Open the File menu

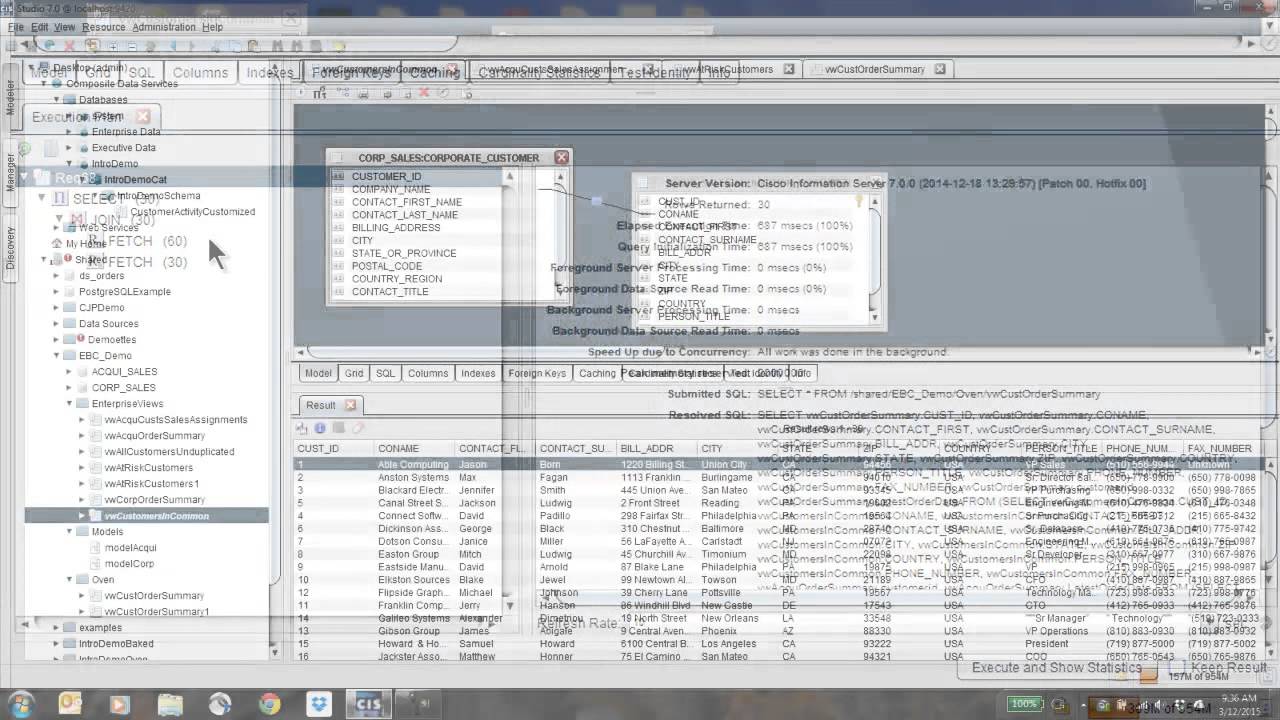tap(16, 27)
